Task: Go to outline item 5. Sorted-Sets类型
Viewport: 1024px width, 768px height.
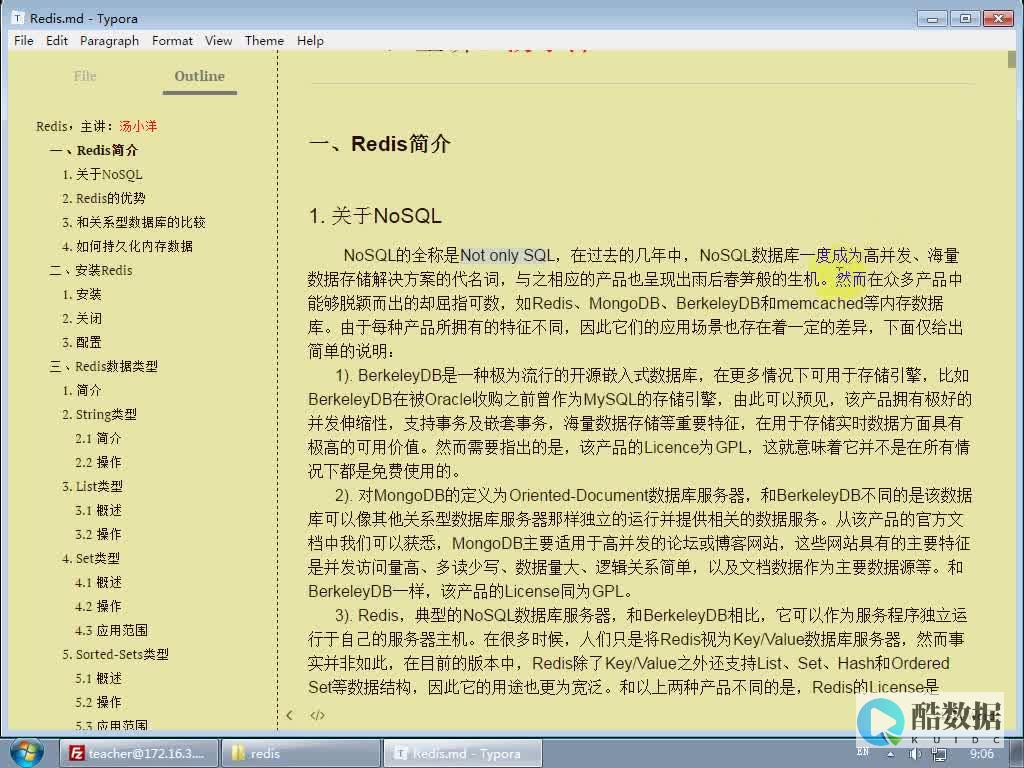Action: click(x=116, y=654)
